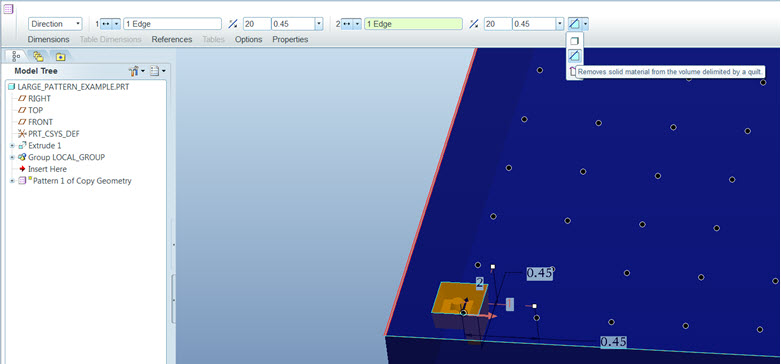Click the first direction 1 Edge collector
The height and width of the screenshot is (364, 781).
(x=172, y=24)
